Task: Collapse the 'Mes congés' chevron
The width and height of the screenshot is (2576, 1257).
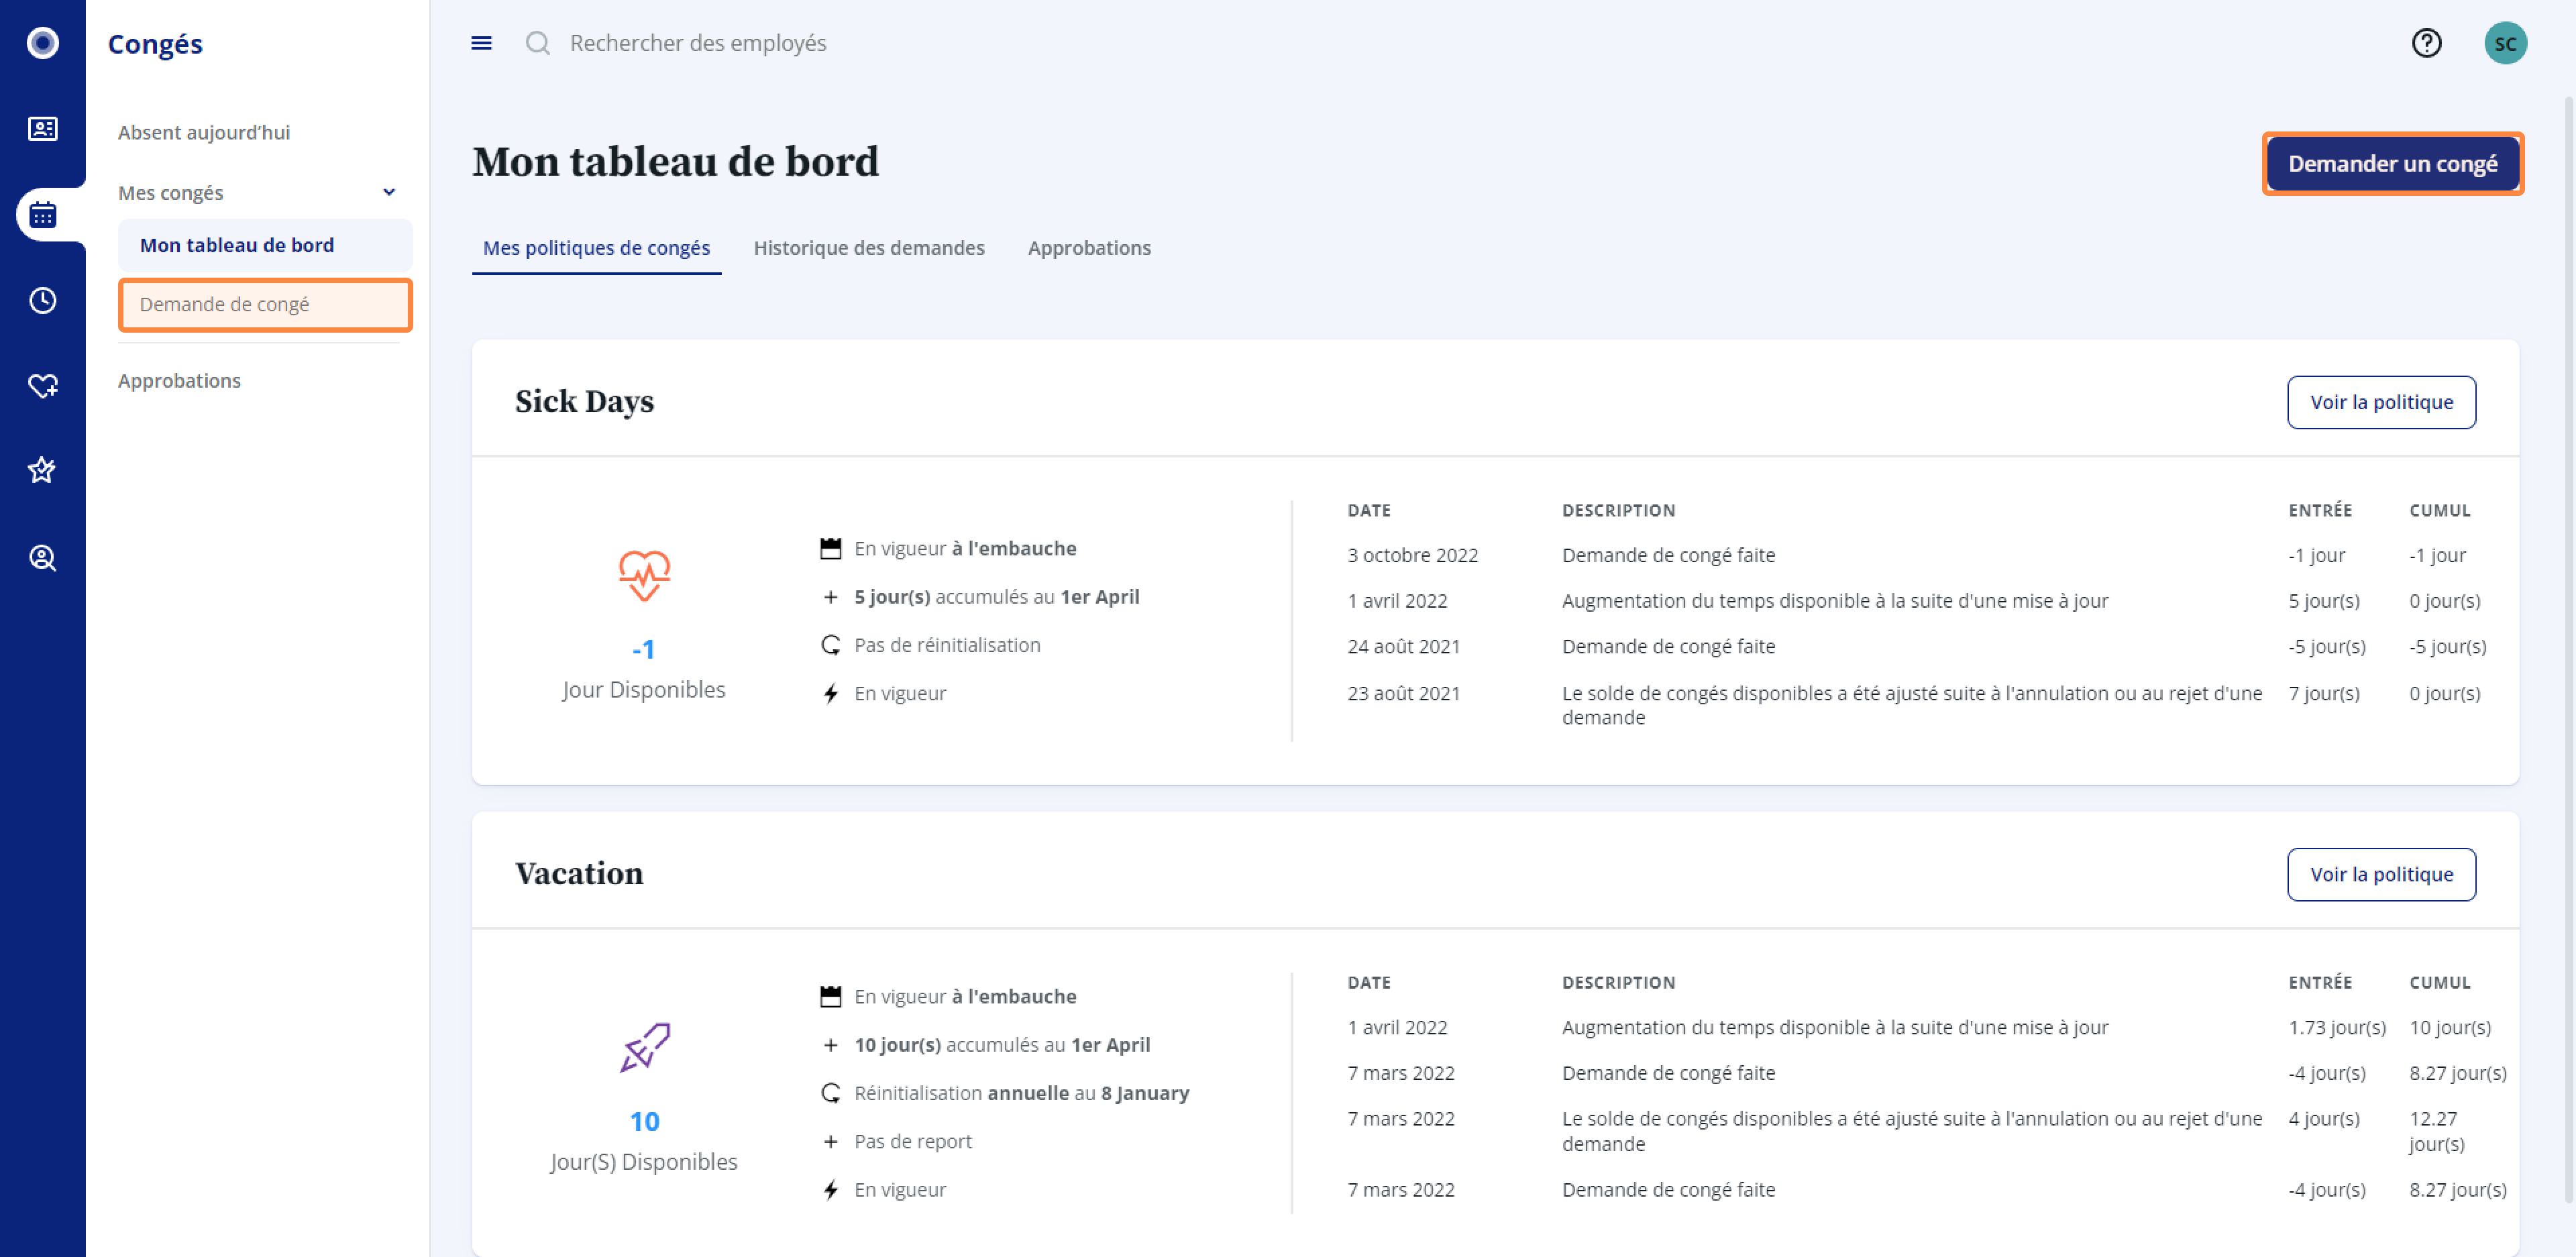Action: point(389,192)
